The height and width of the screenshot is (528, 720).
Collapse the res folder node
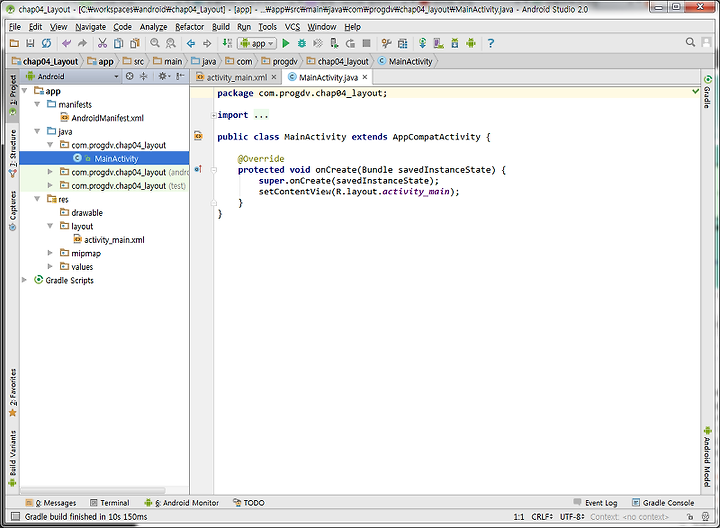(x=38, y=199)
